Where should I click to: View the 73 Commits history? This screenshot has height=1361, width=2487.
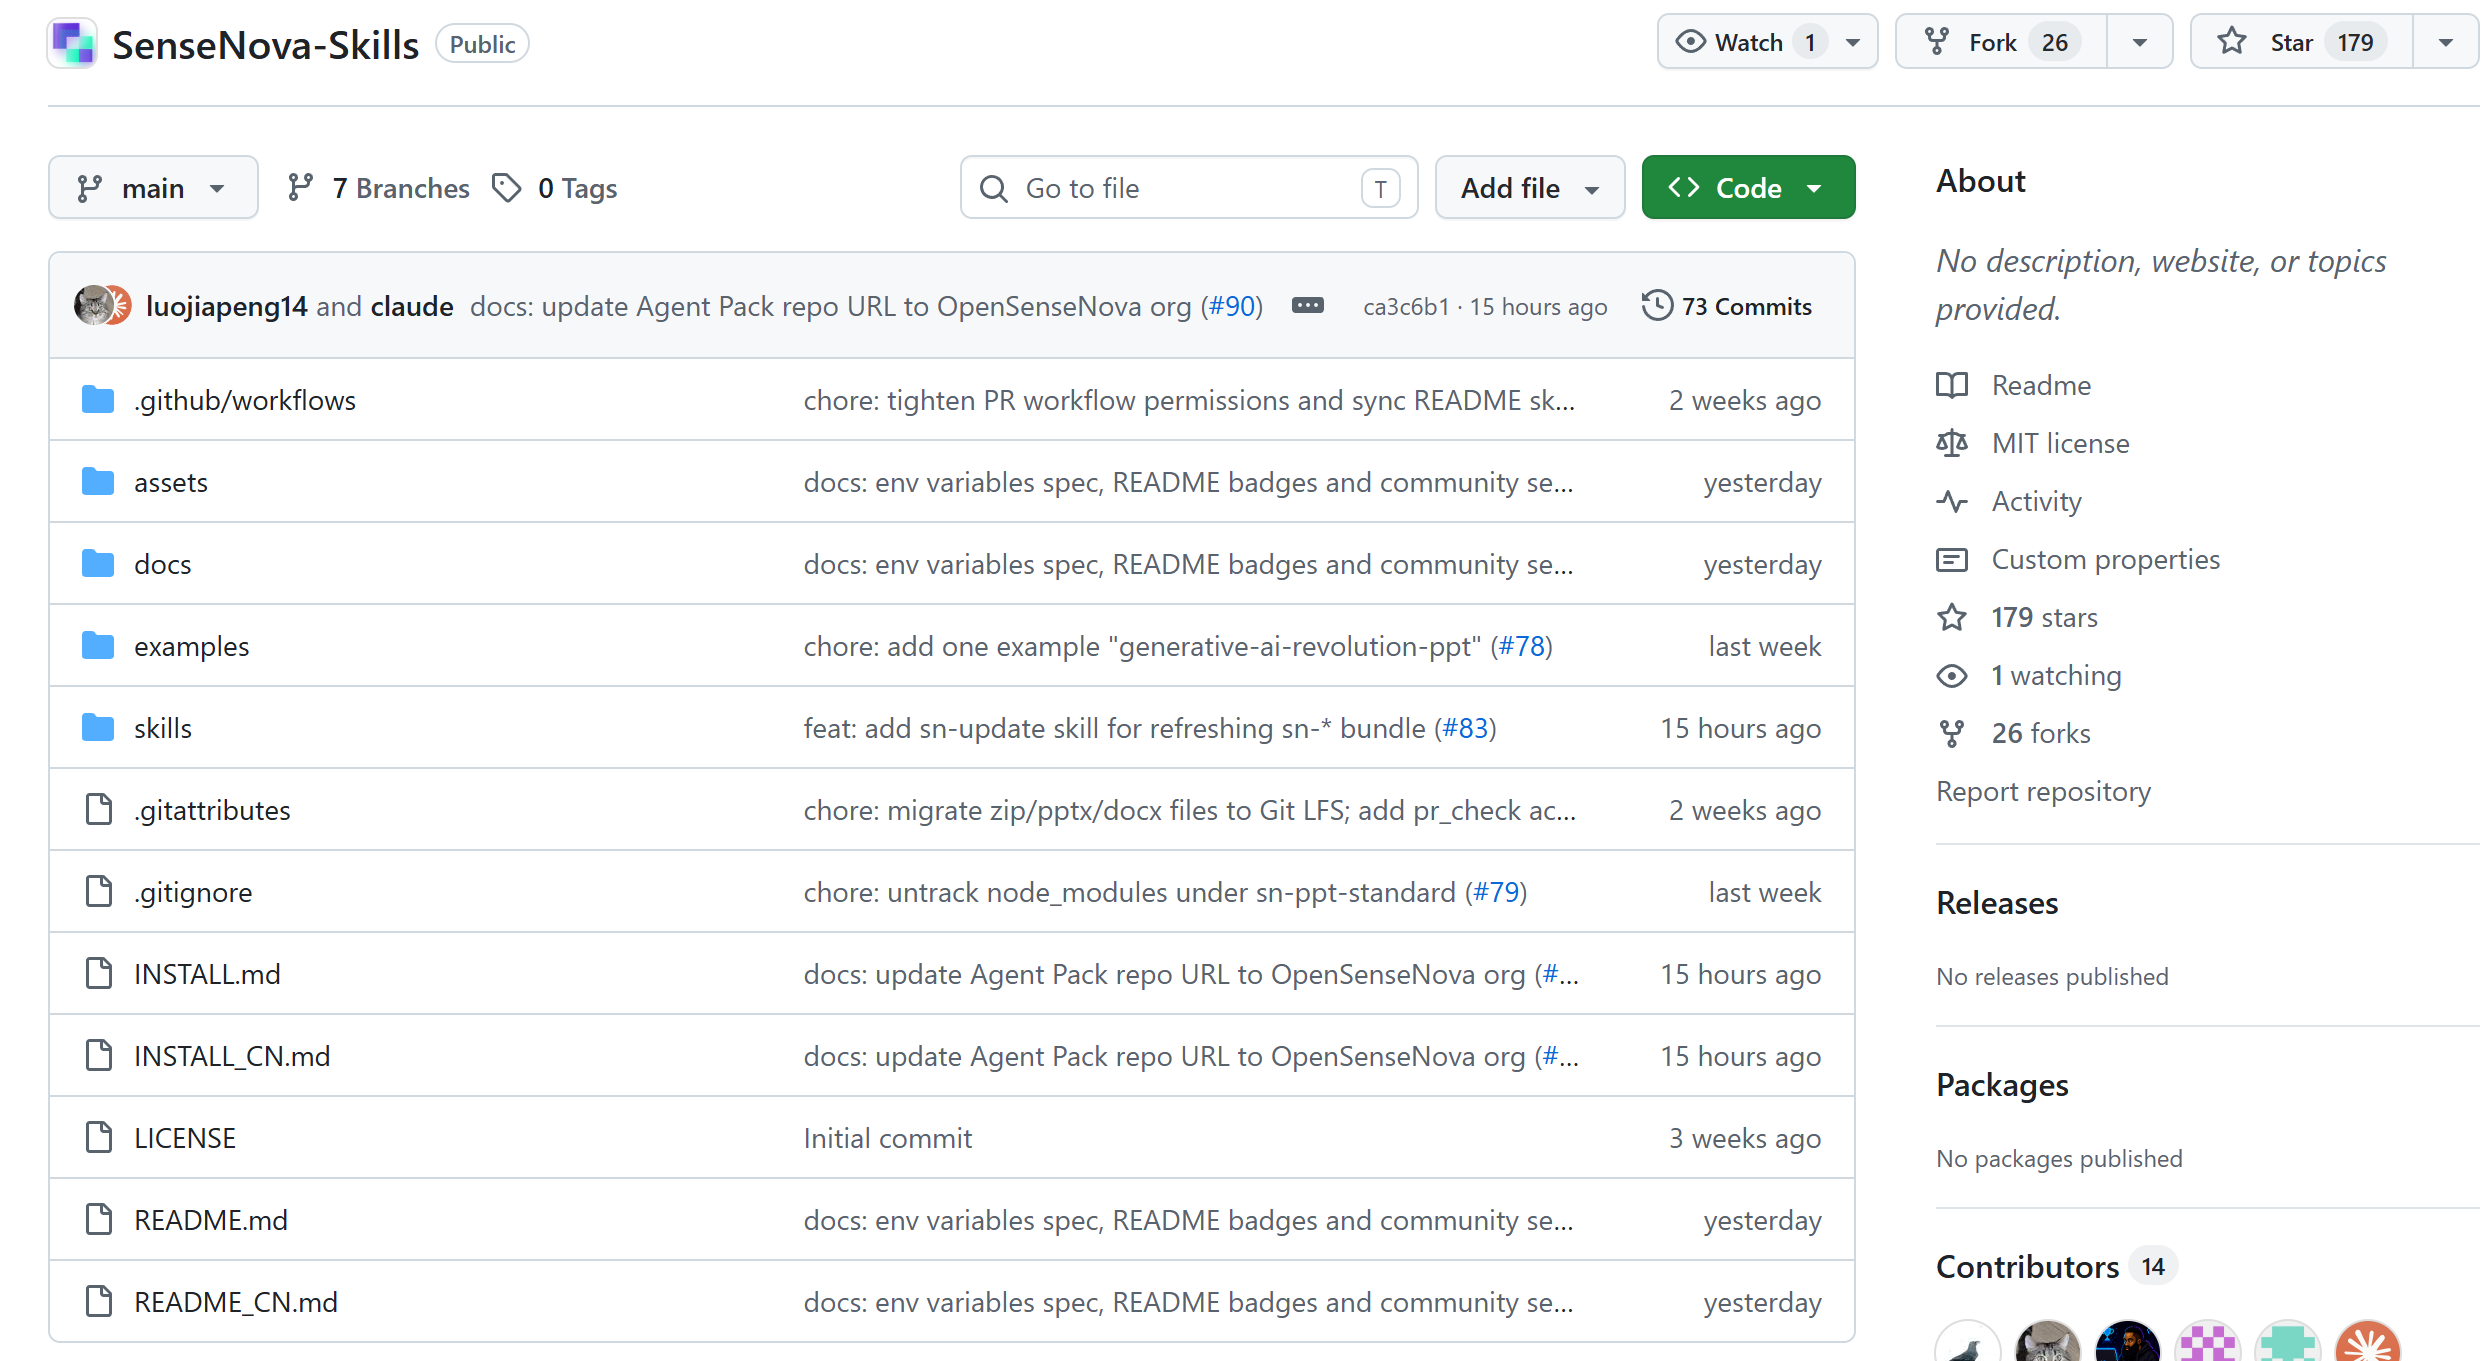point(1727,306)
